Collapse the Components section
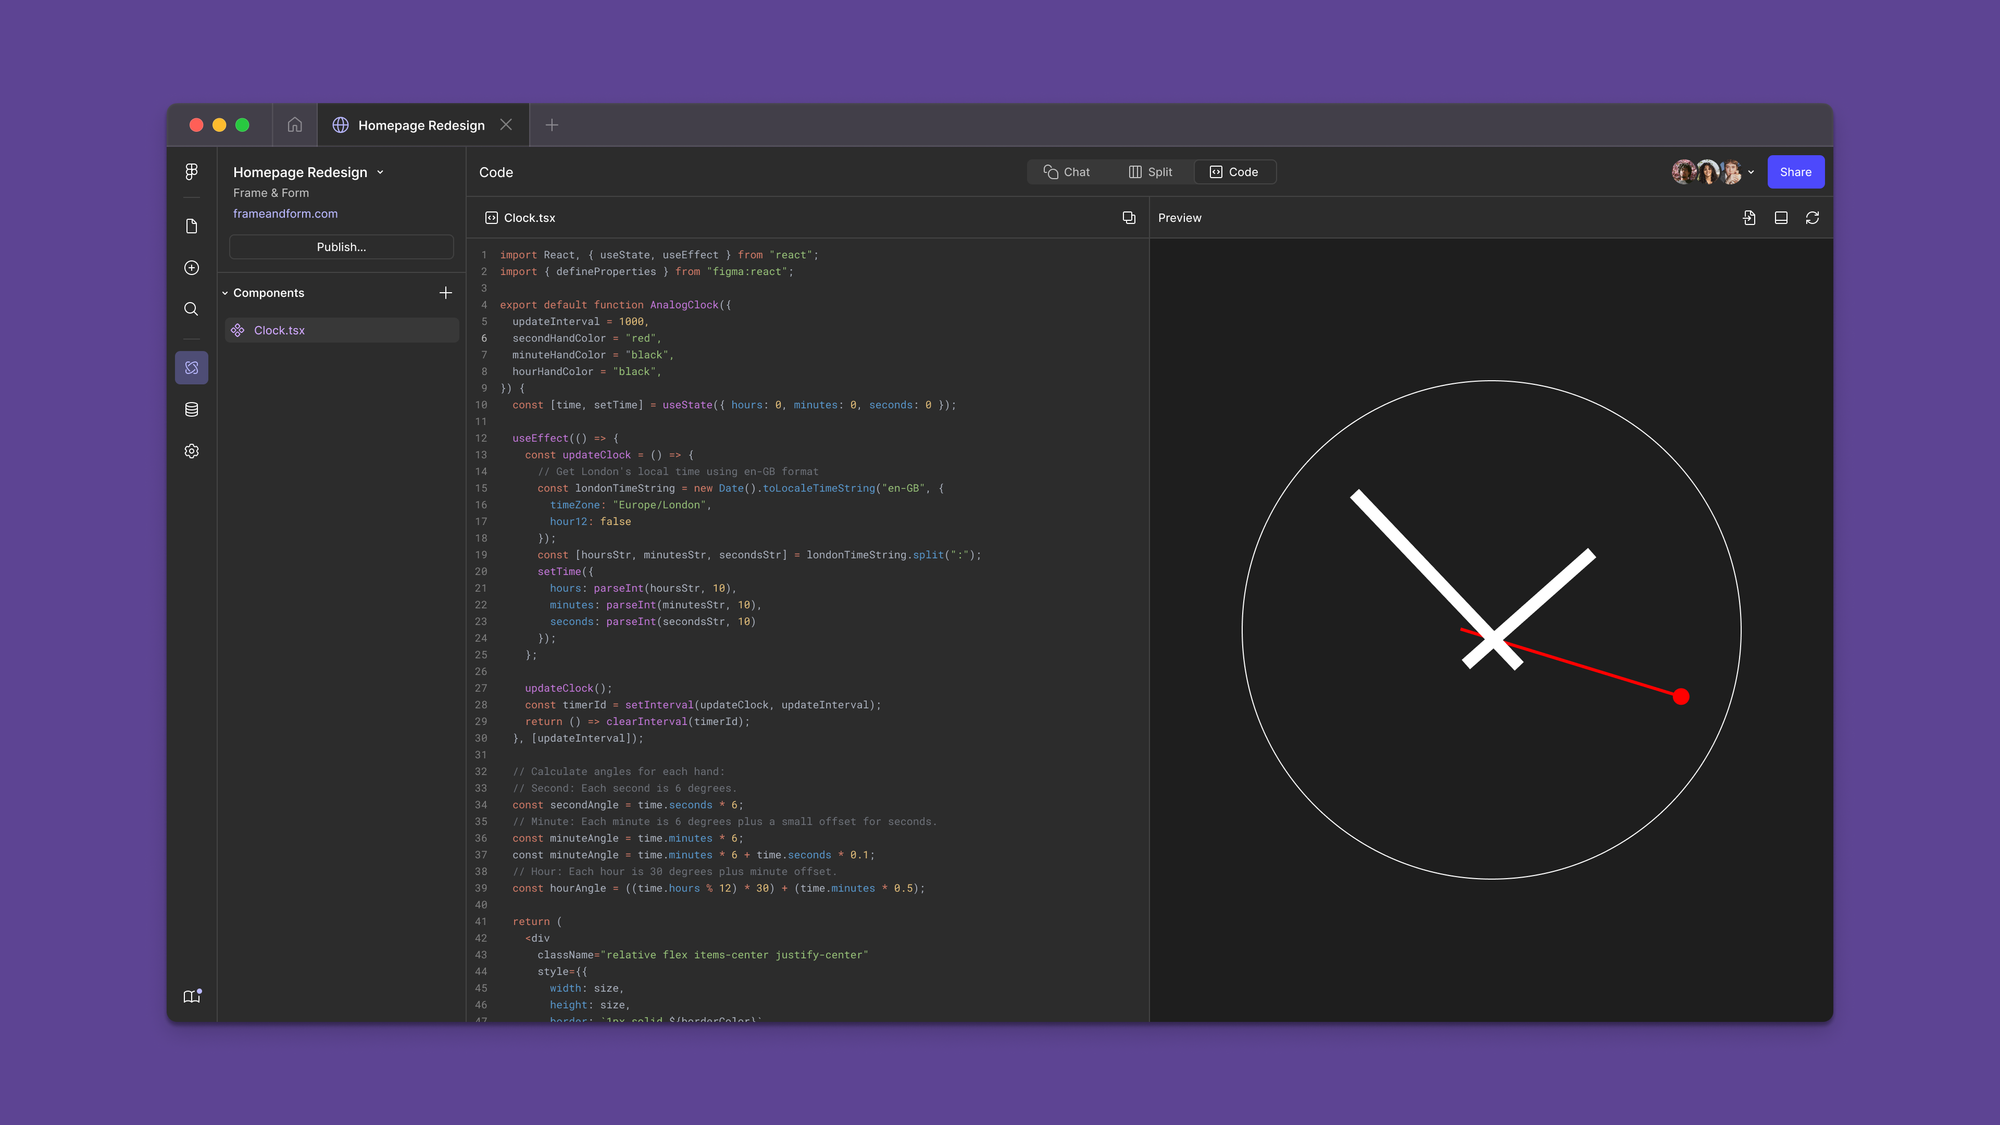Image resolution: width=2000 pixels, height=1125 pixels. coord(225,293)
